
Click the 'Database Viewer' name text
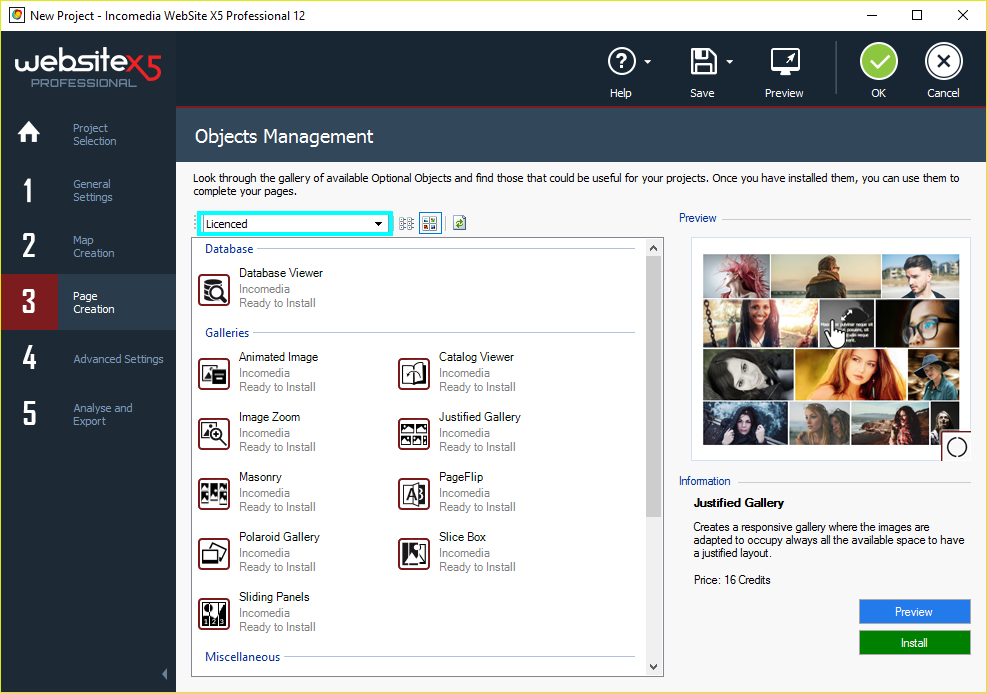point(281,273)
